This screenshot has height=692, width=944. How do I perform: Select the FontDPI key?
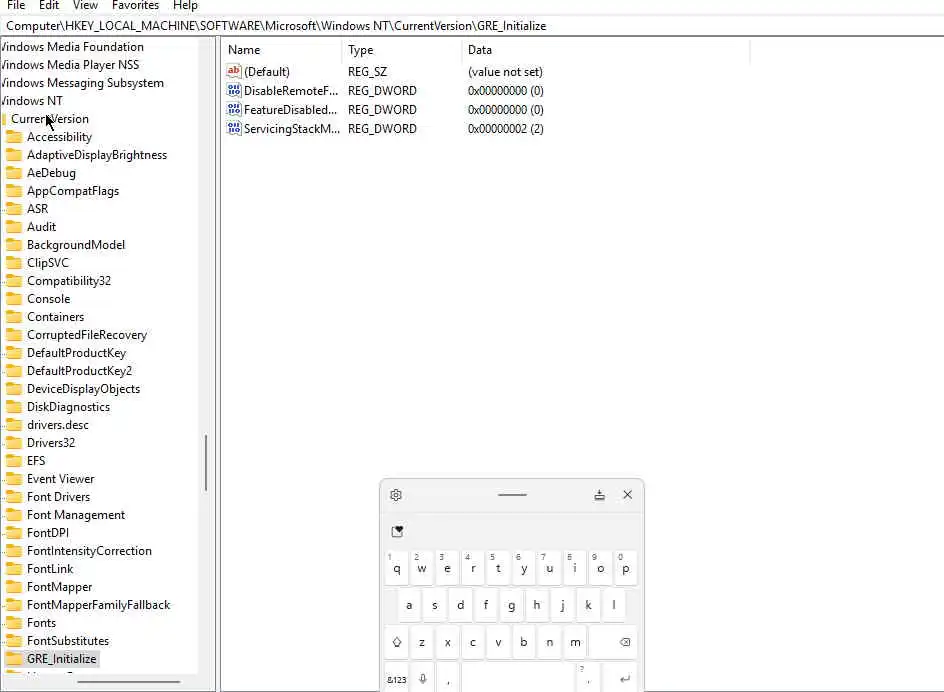pyautogui.click(x=48, y=533)
